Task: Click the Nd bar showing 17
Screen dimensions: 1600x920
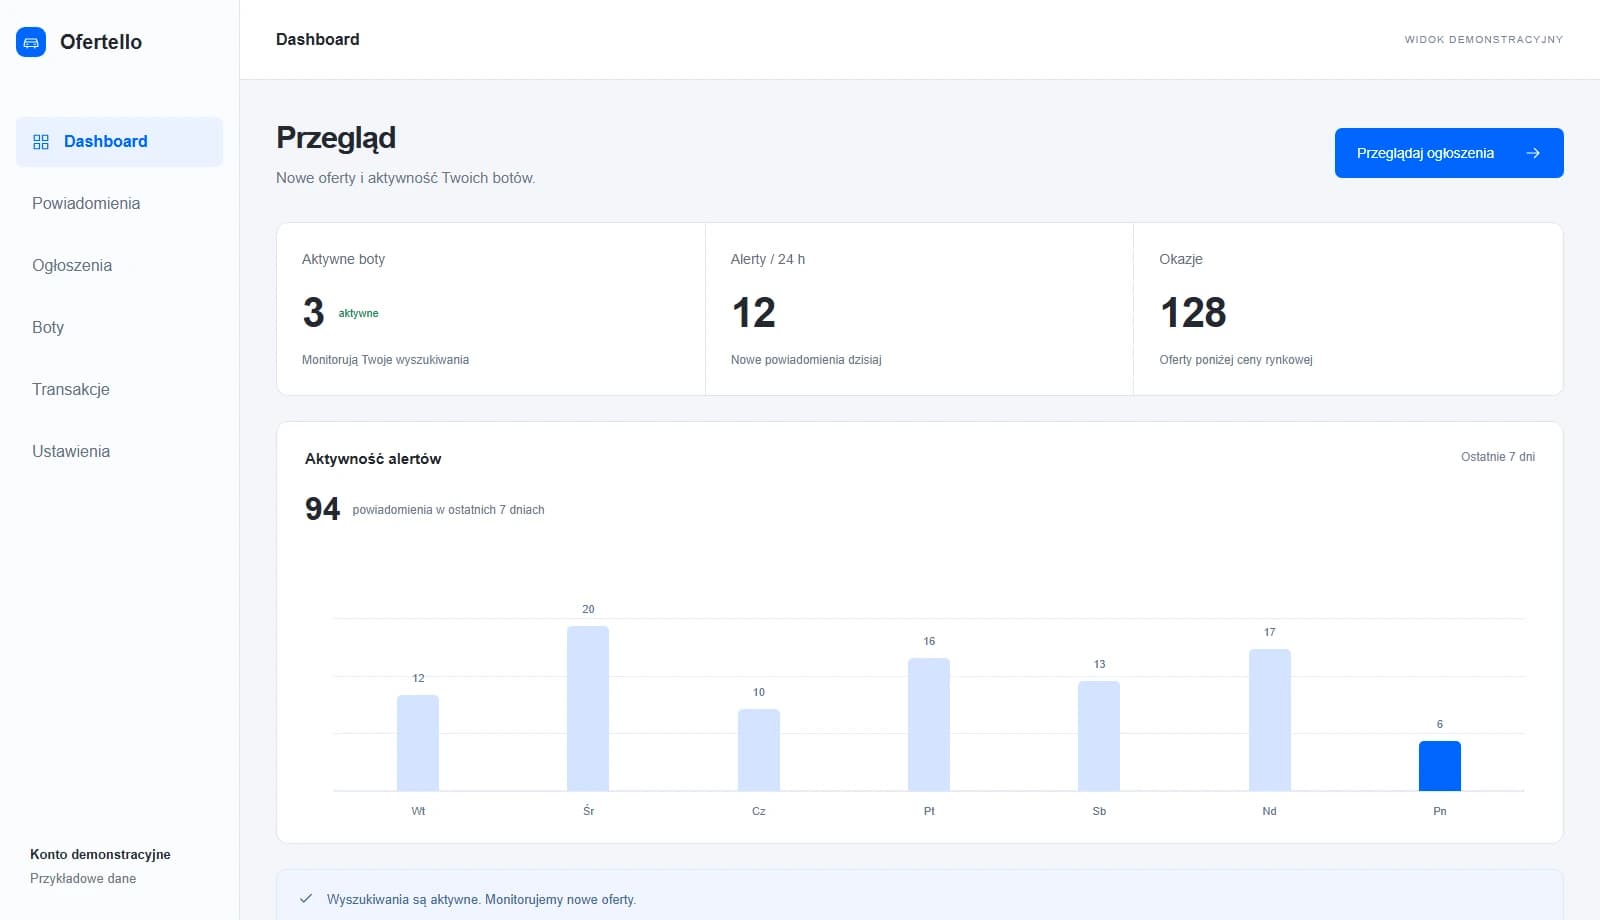Action: coord(1270,720)
